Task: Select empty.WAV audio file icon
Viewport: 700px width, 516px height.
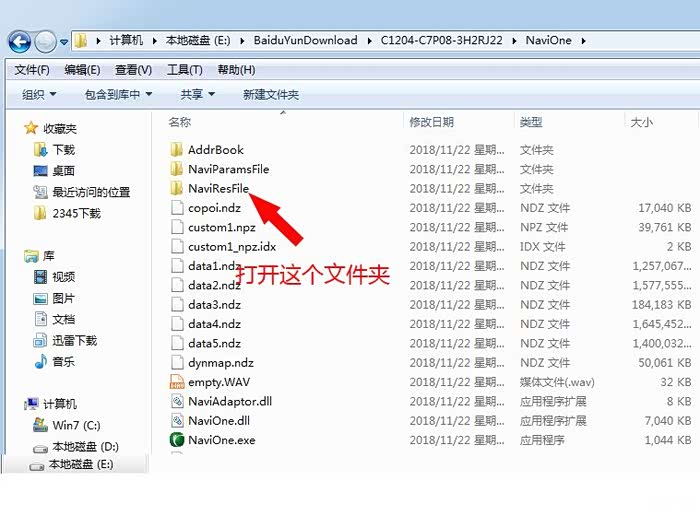Action: (x=177, y=382)
